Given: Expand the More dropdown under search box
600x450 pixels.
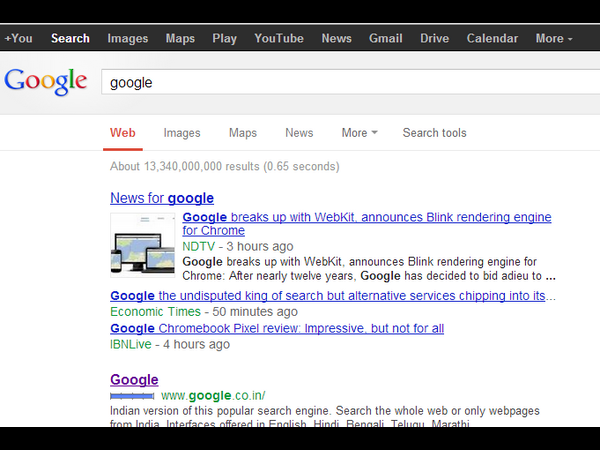Looking at the screenshot, I should pos(359,133).
